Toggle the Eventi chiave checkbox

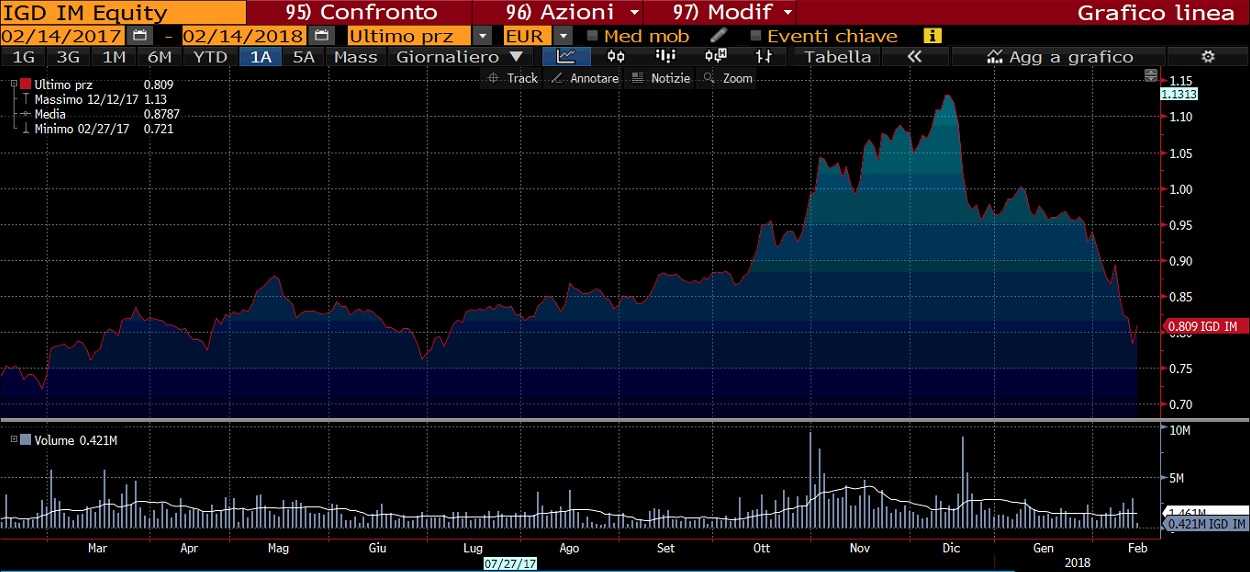[757, 35]
